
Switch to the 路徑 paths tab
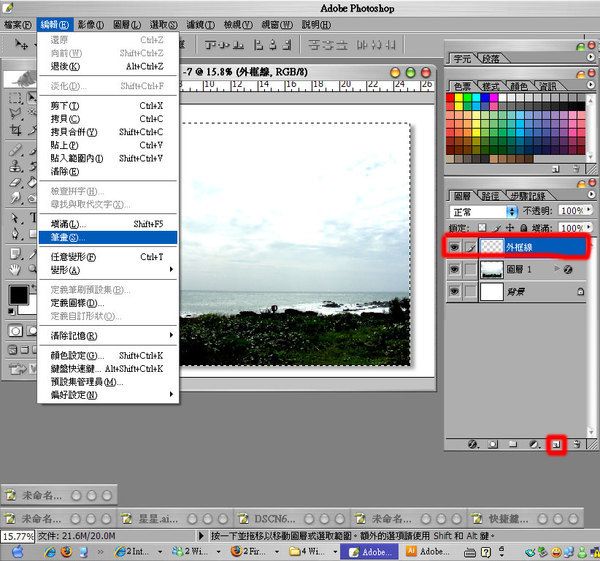pos(490,196)
